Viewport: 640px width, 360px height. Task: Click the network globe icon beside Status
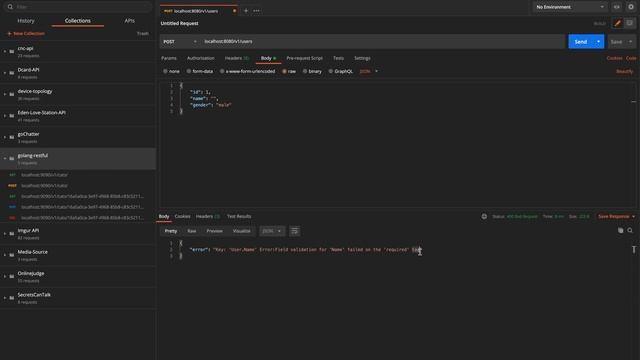[484, 216]
